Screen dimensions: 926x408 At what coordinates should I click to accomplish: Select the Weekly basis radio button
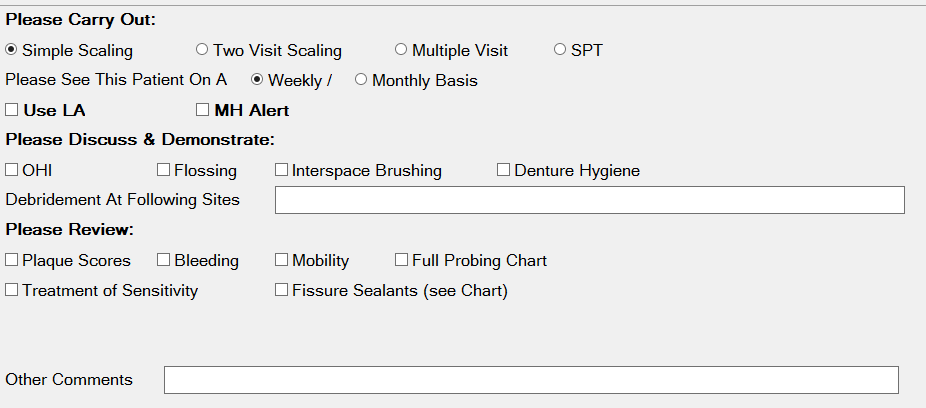tap(258, 80)
